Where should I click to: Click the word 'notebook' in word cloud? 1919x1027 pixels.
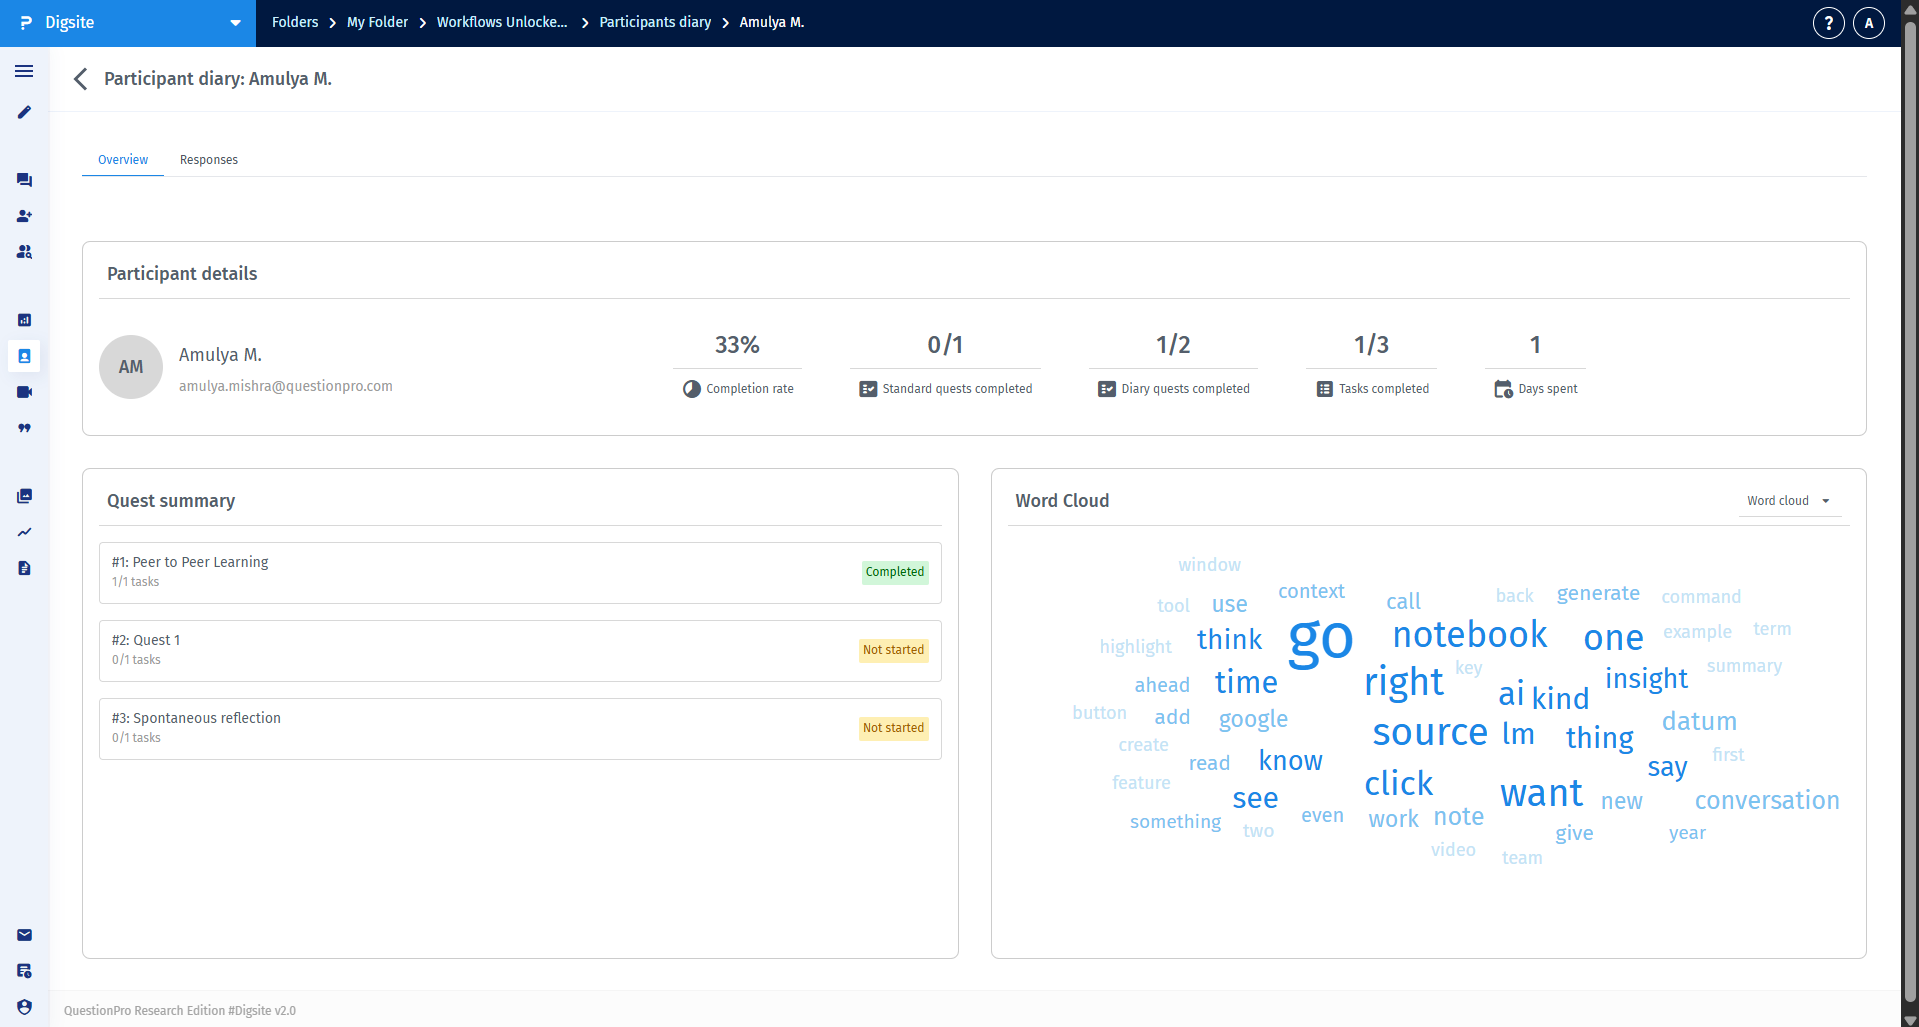1469,635
